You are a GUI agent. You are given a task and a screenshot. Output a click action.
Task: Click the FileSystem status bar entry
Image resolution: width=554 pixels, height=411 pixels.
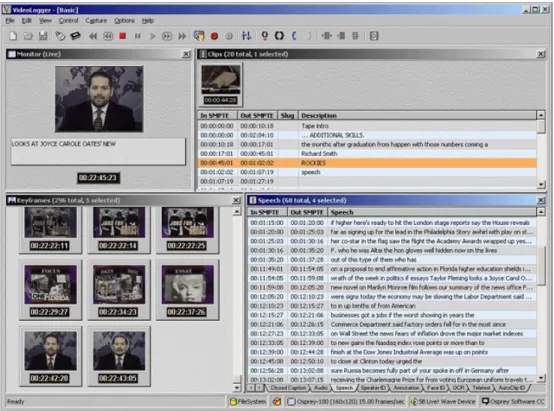pyautogui.click(x=248, y=402)
